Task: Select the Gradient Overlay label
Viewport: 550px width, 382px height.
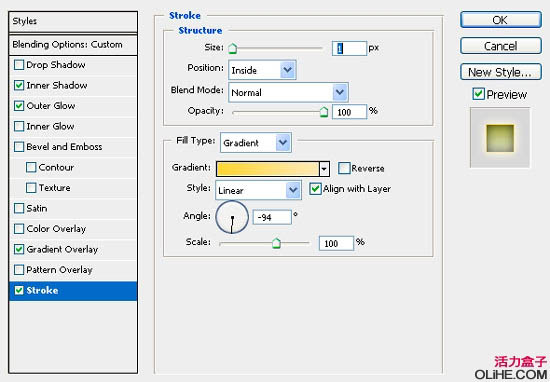Action: click(62, 249)
